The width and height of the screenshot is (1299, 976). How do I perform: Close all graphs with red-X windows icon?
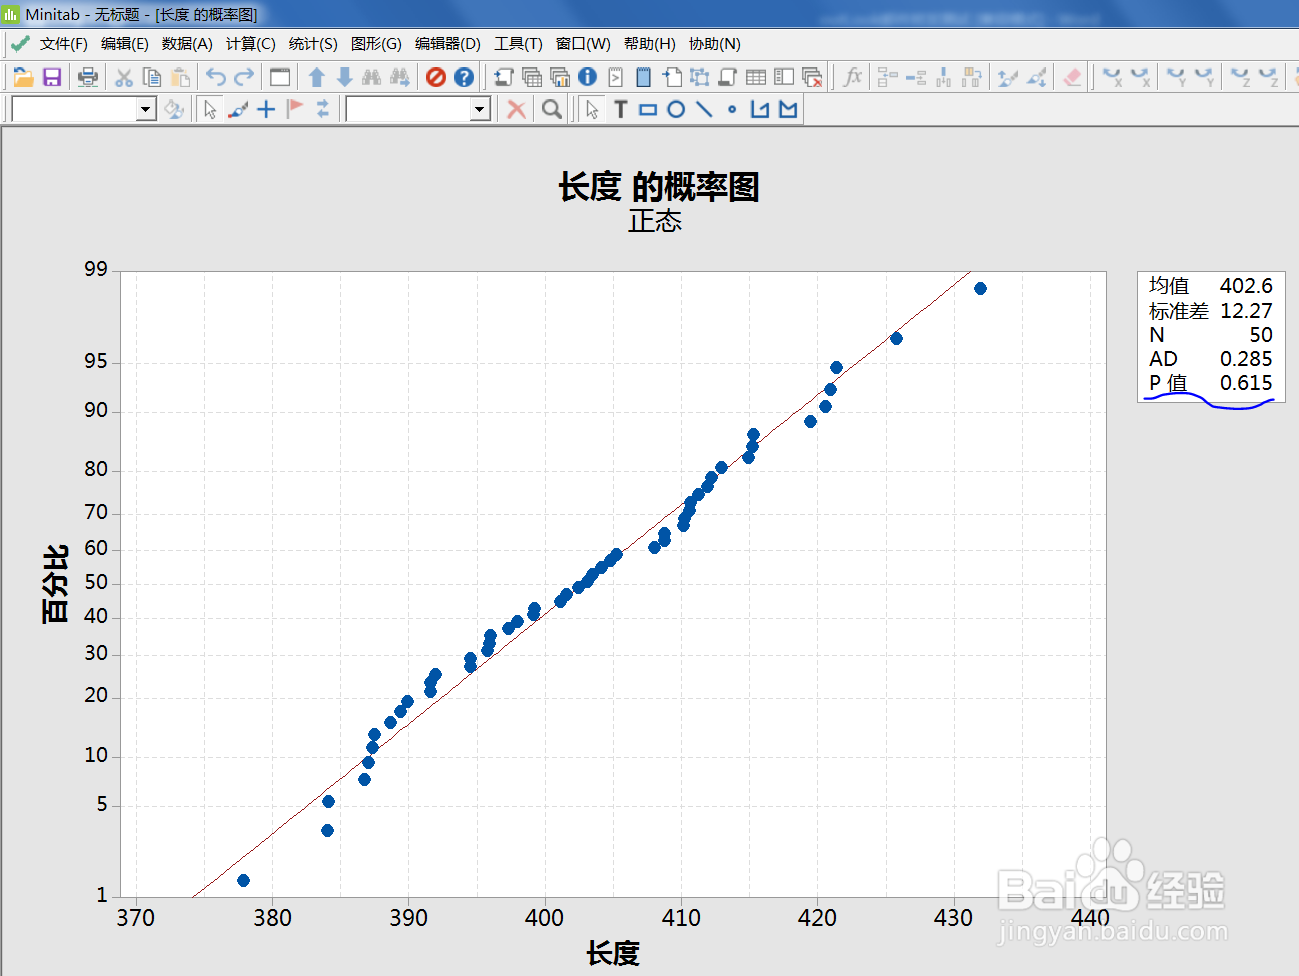(812, 77)
